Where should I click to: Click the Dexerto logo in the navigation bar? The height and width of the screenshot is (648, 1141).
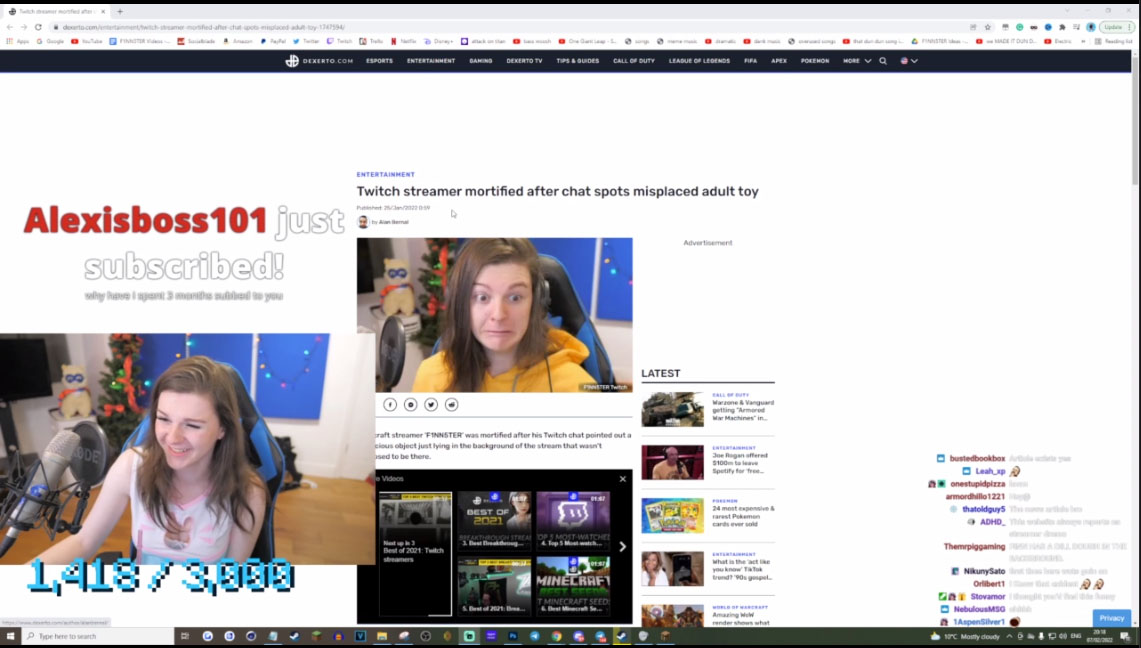coord(319,61)
